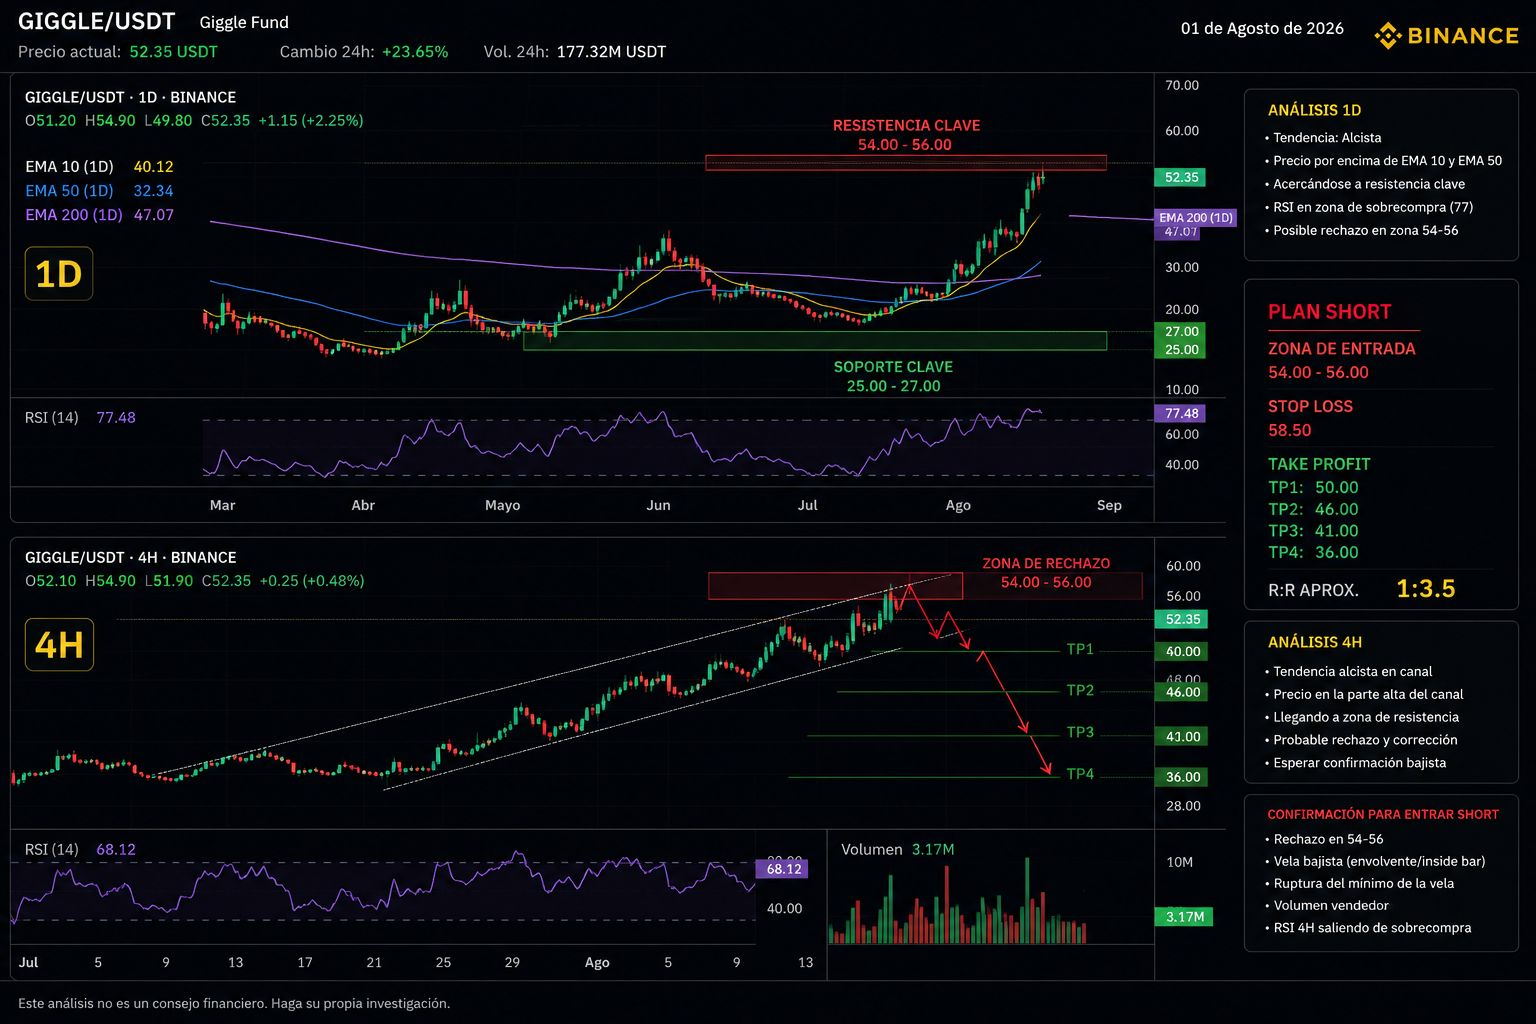Screen dimensions: 1536x1024
Task: Click the ANÁLISIS 1D panel heading
Action: [x=1314, y=110]
